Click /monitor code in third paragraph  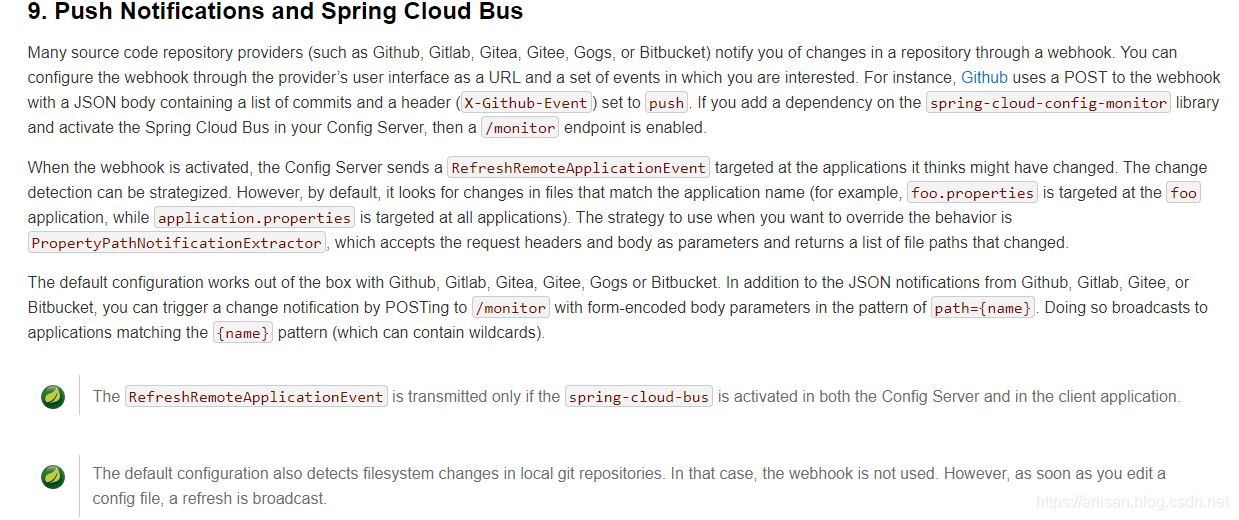pyautogui.click(x=510, y=308)
